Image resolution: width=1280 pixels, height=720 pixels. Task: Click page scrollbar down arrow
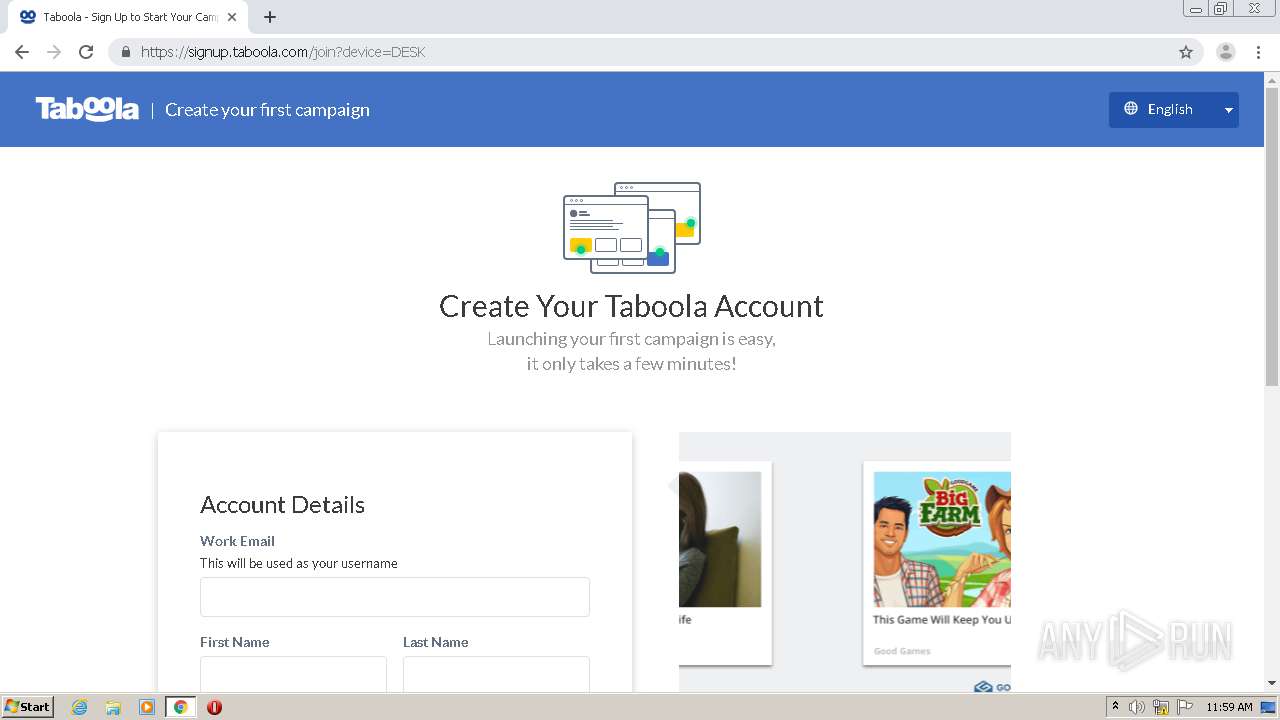1272,683
